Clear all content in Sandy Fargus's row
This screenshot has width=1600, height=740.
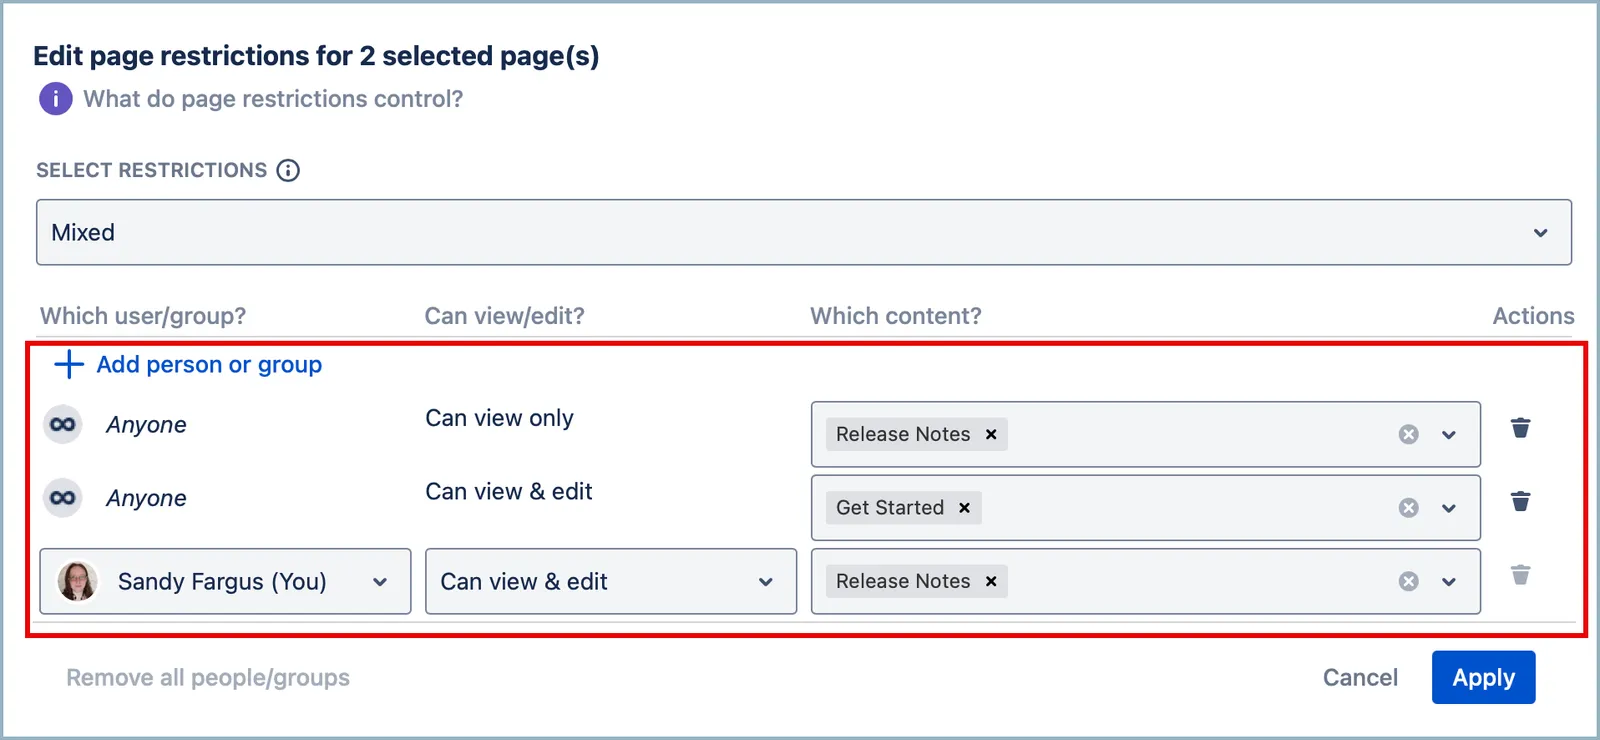click(x=1409, y=581)
